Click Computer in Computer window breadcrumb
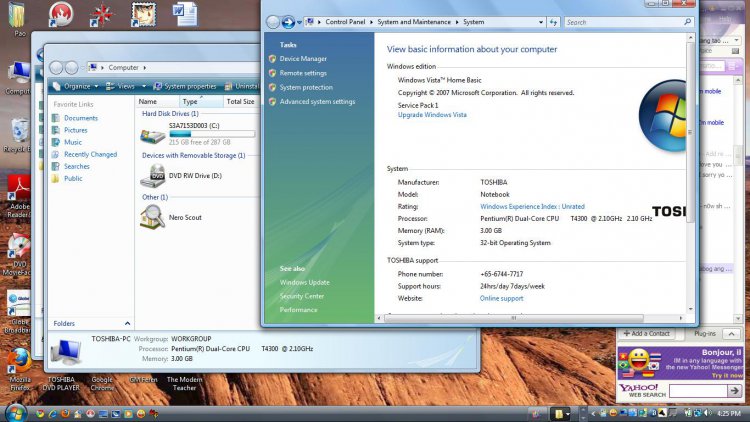750x422 pixels. [x=123, y=67]
